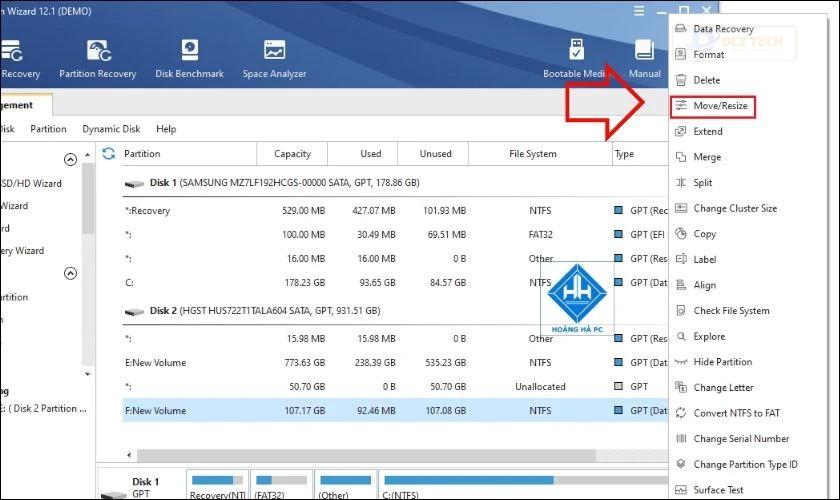Select the Disk 1 SAMSUNG header row

[x=395, y=183]
